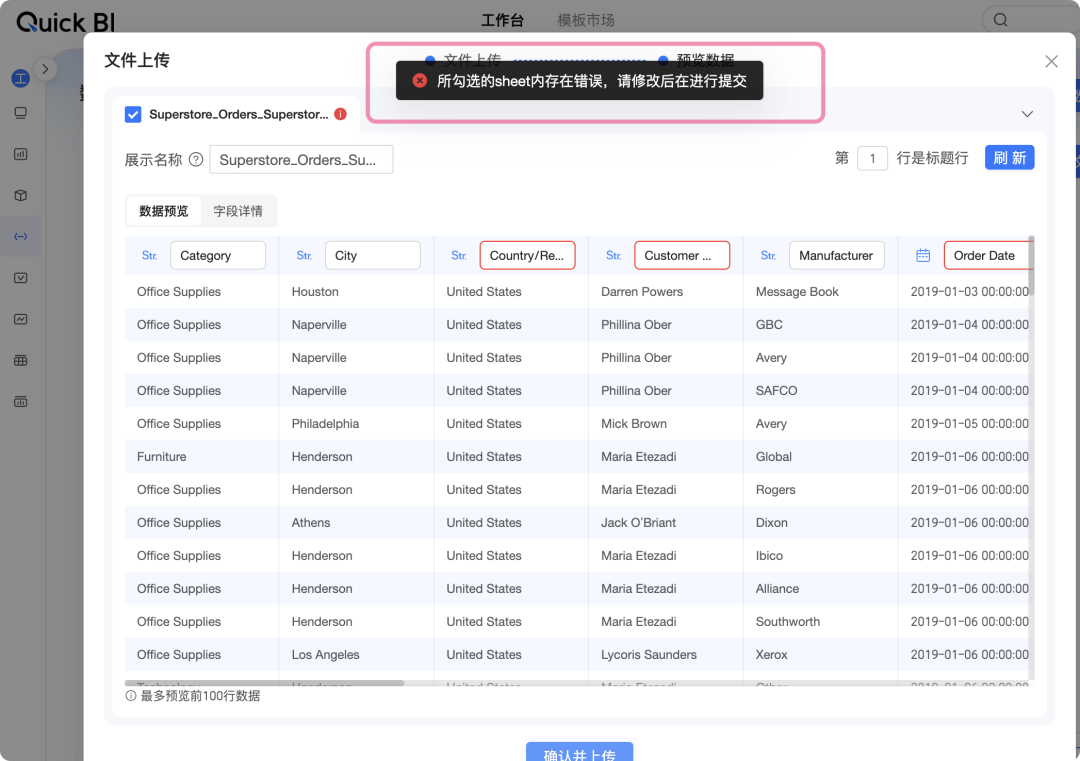Open the 模板市场 top menu

585,20
